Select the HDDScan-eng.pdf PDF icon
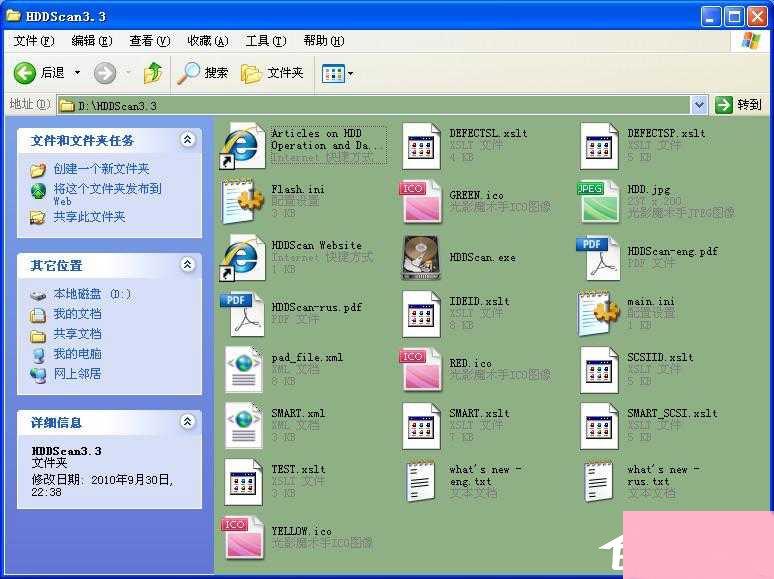Screen dimensions: 774x579 click(x=598, y=258)
